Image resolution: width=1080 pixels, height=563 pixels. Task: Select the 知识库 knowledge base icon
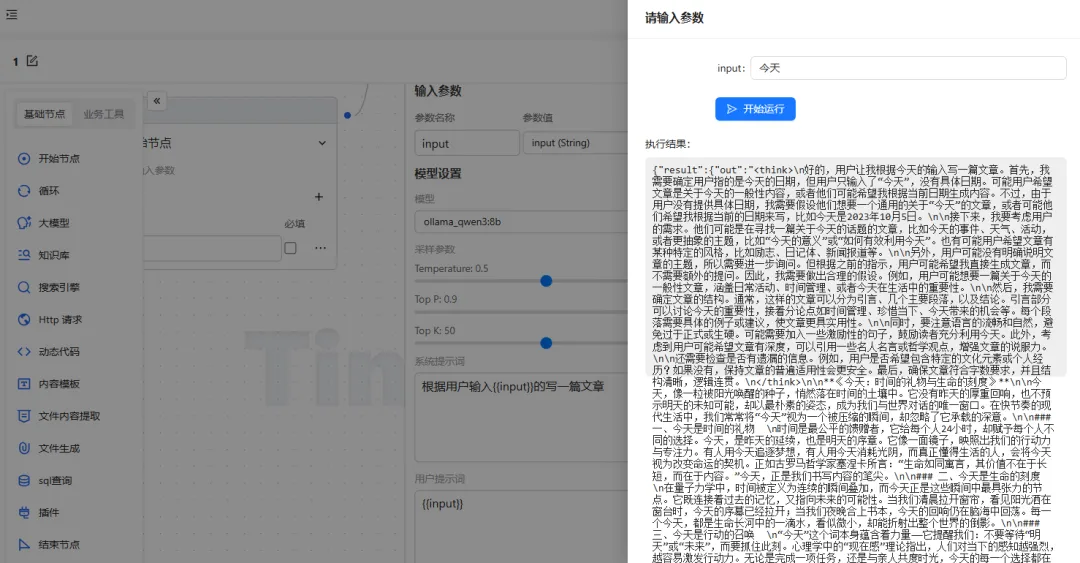coord(24,255)
